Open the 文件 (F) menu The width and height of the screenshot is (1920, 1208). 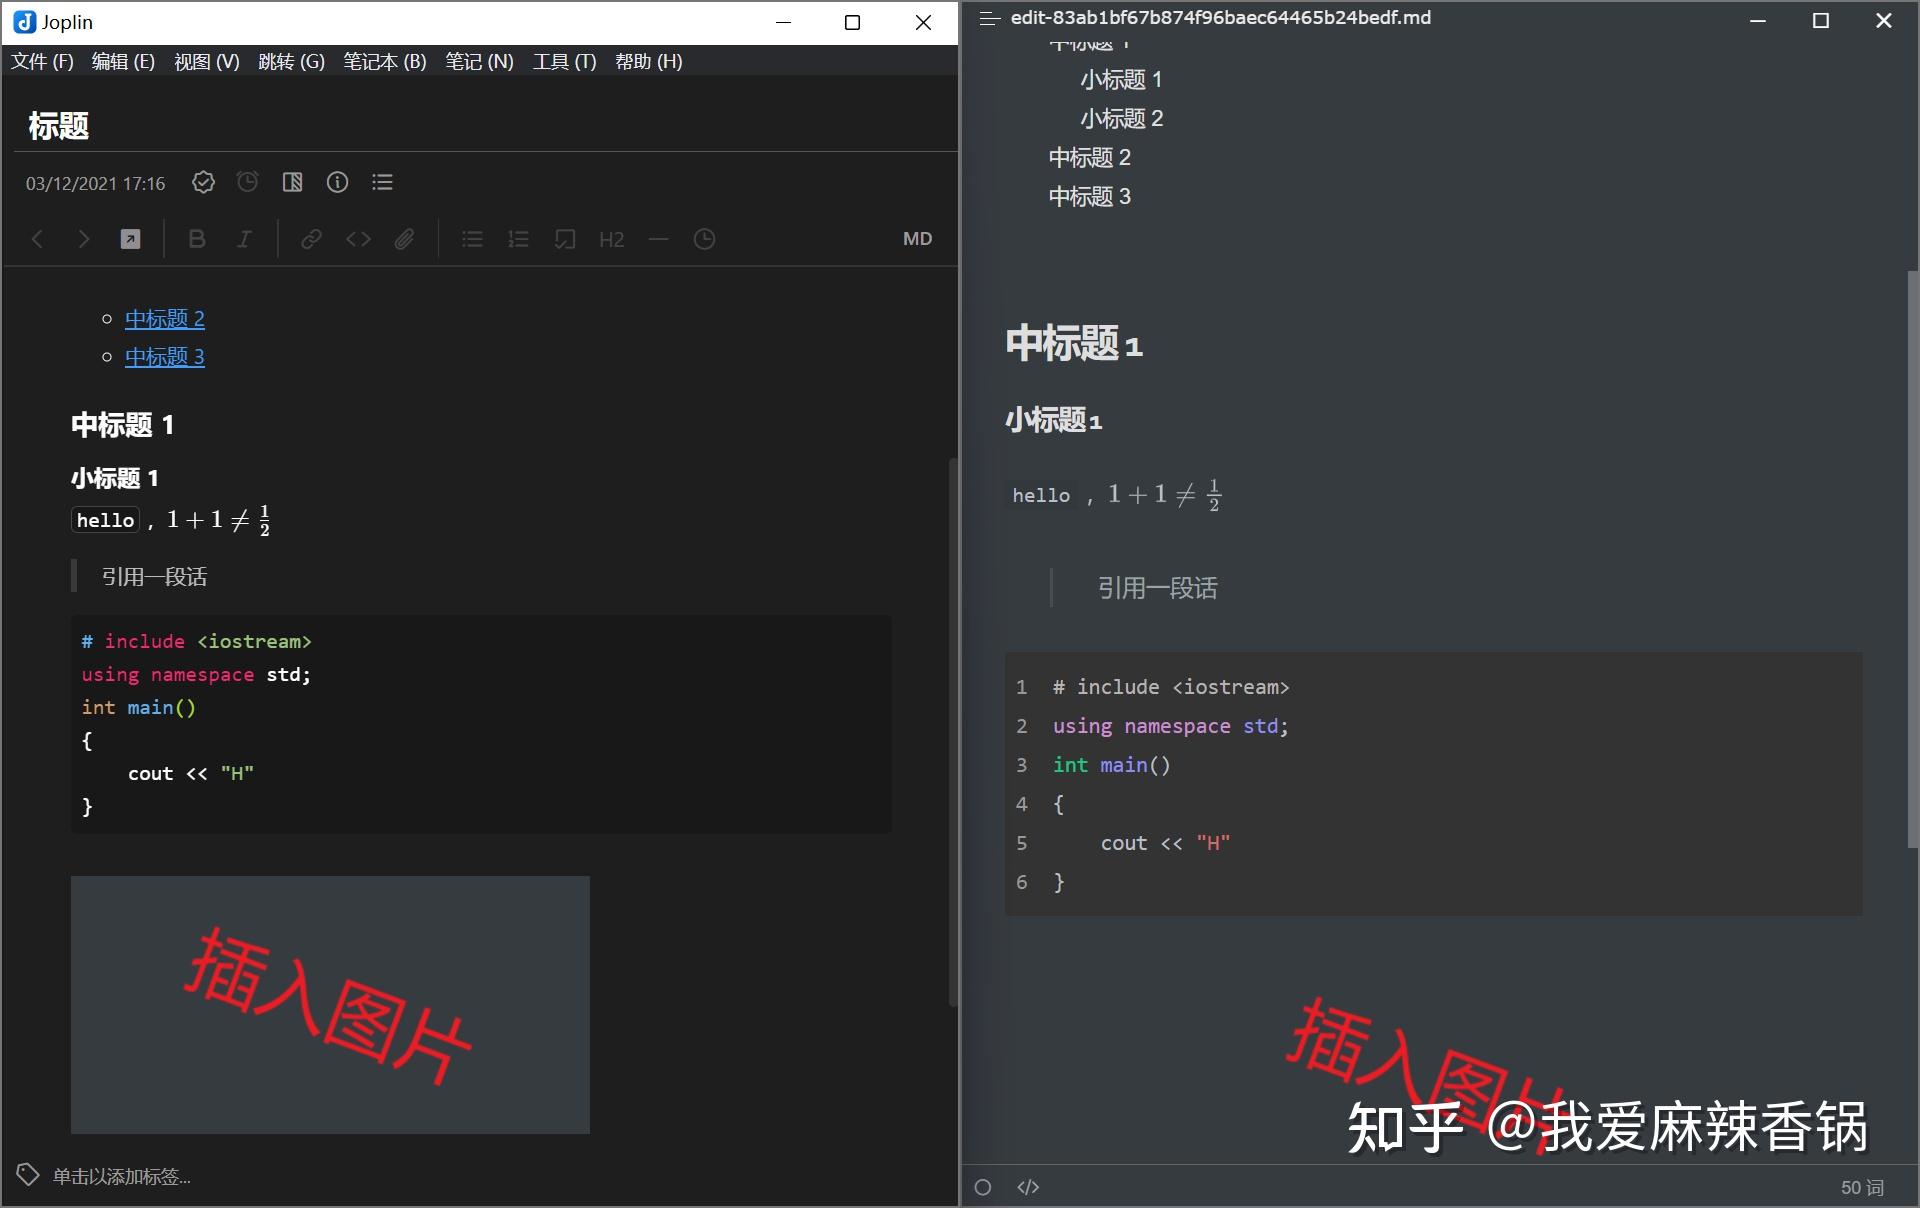tap(40, 61)
